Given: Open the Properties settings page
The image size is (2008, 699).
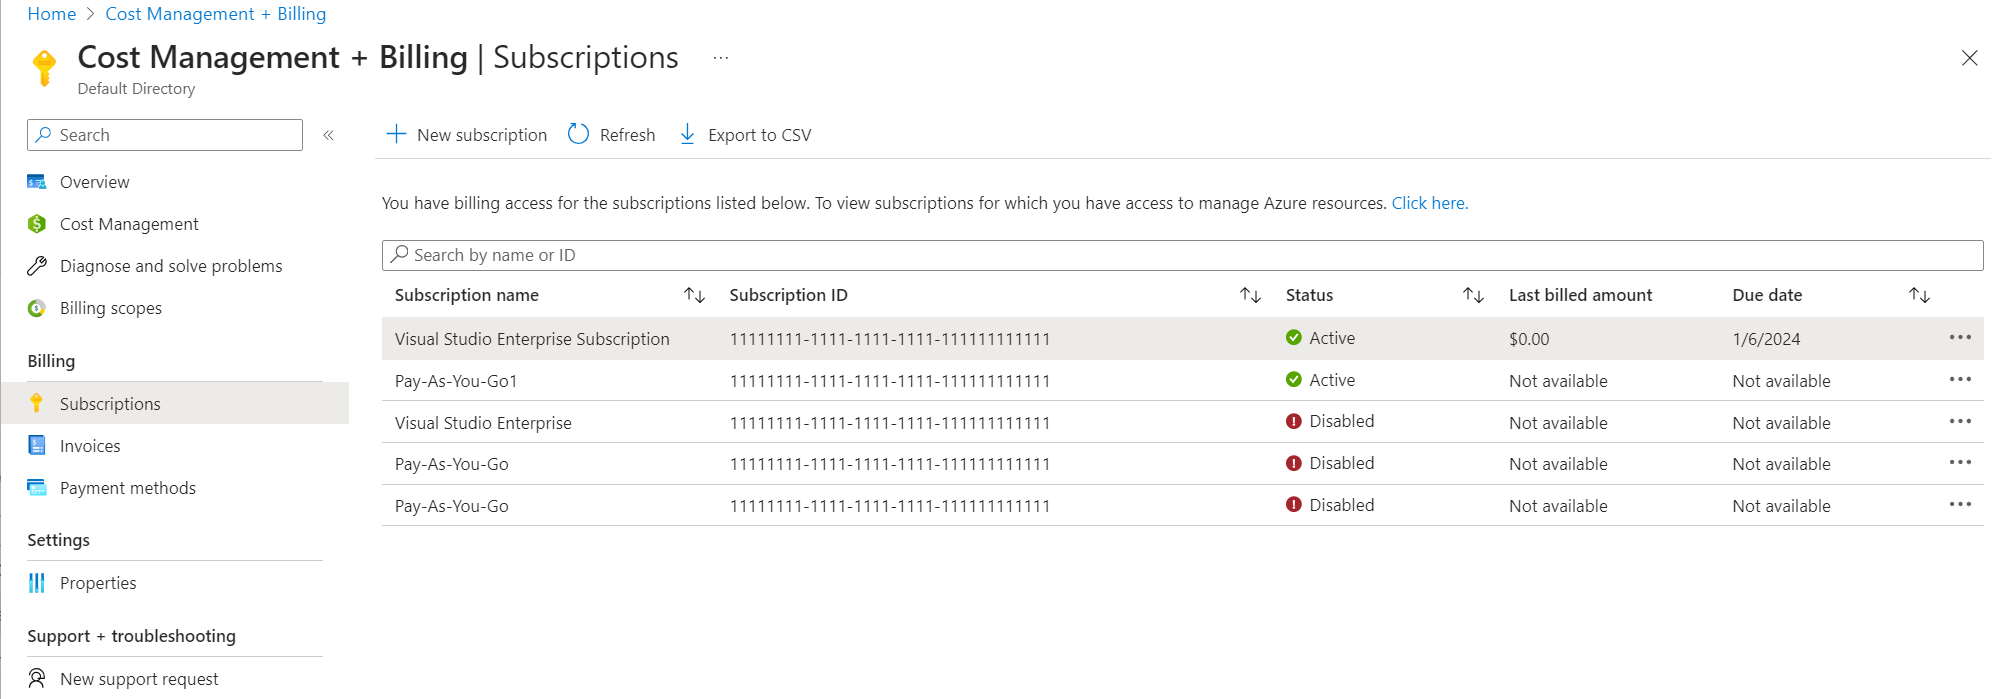Looking at the screenshot, I should [97, 583].
